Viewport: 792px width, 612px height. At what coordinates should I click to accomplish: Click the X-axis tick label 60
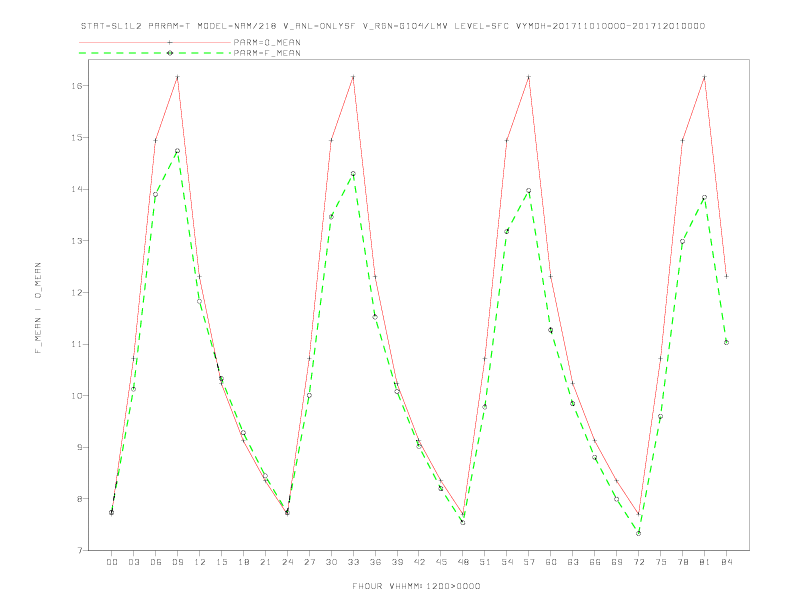click(x=551, y=562)
